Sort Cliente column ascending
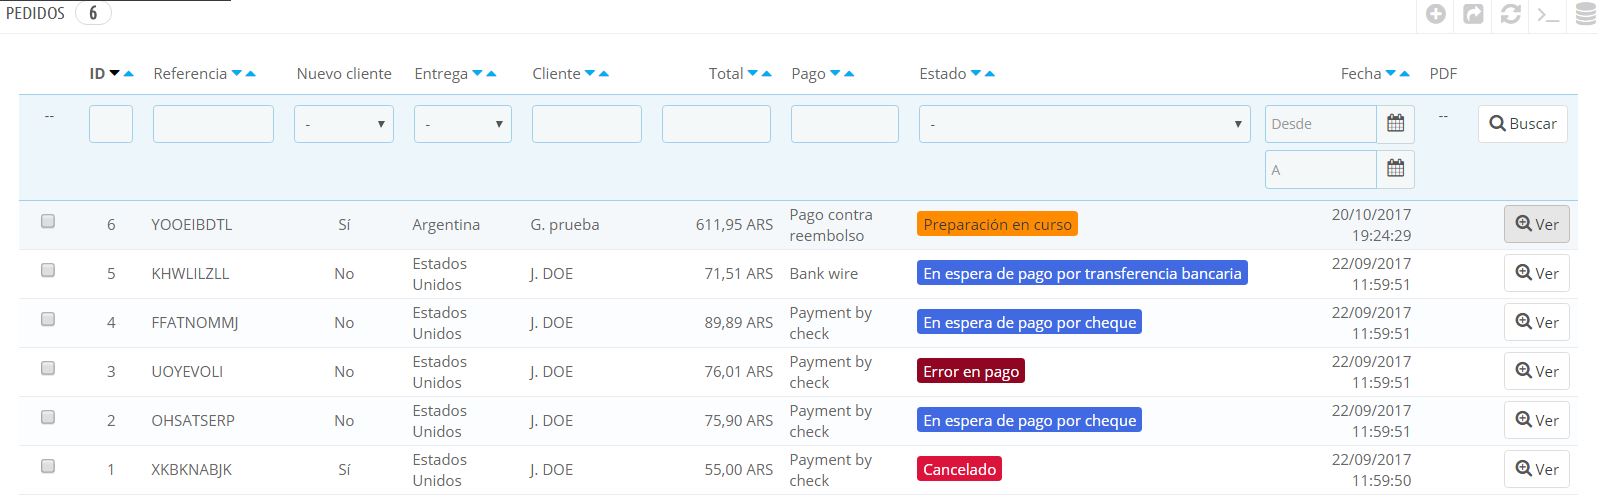This screenshot has height=504, width=1602. pos(603,73)
